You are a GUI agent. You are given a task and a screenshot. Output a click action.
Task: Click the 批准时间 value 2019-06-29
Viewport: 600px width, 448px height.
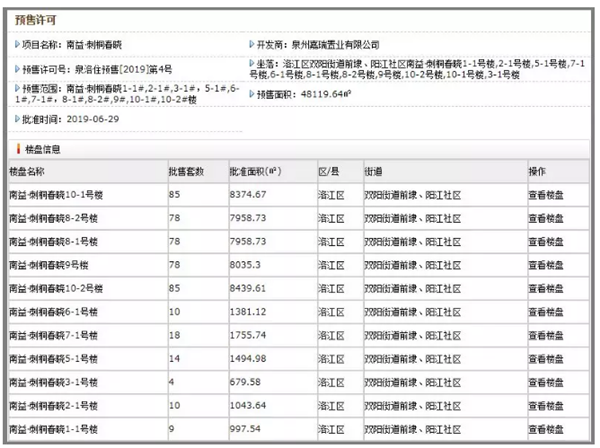93,119
